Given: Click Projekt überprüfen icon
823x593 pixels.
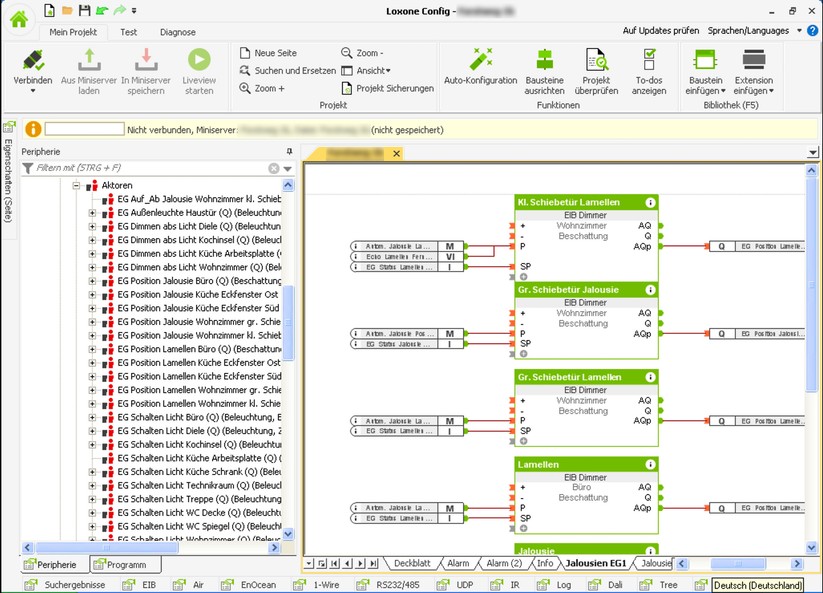Looking at the screenshot, I should coord(596,59).
